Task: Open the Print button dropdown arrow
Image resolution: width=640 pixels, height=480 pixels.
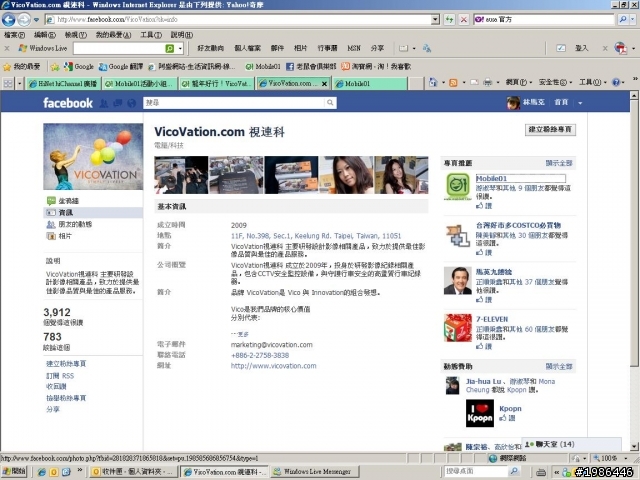Action: tap(498, 83)
